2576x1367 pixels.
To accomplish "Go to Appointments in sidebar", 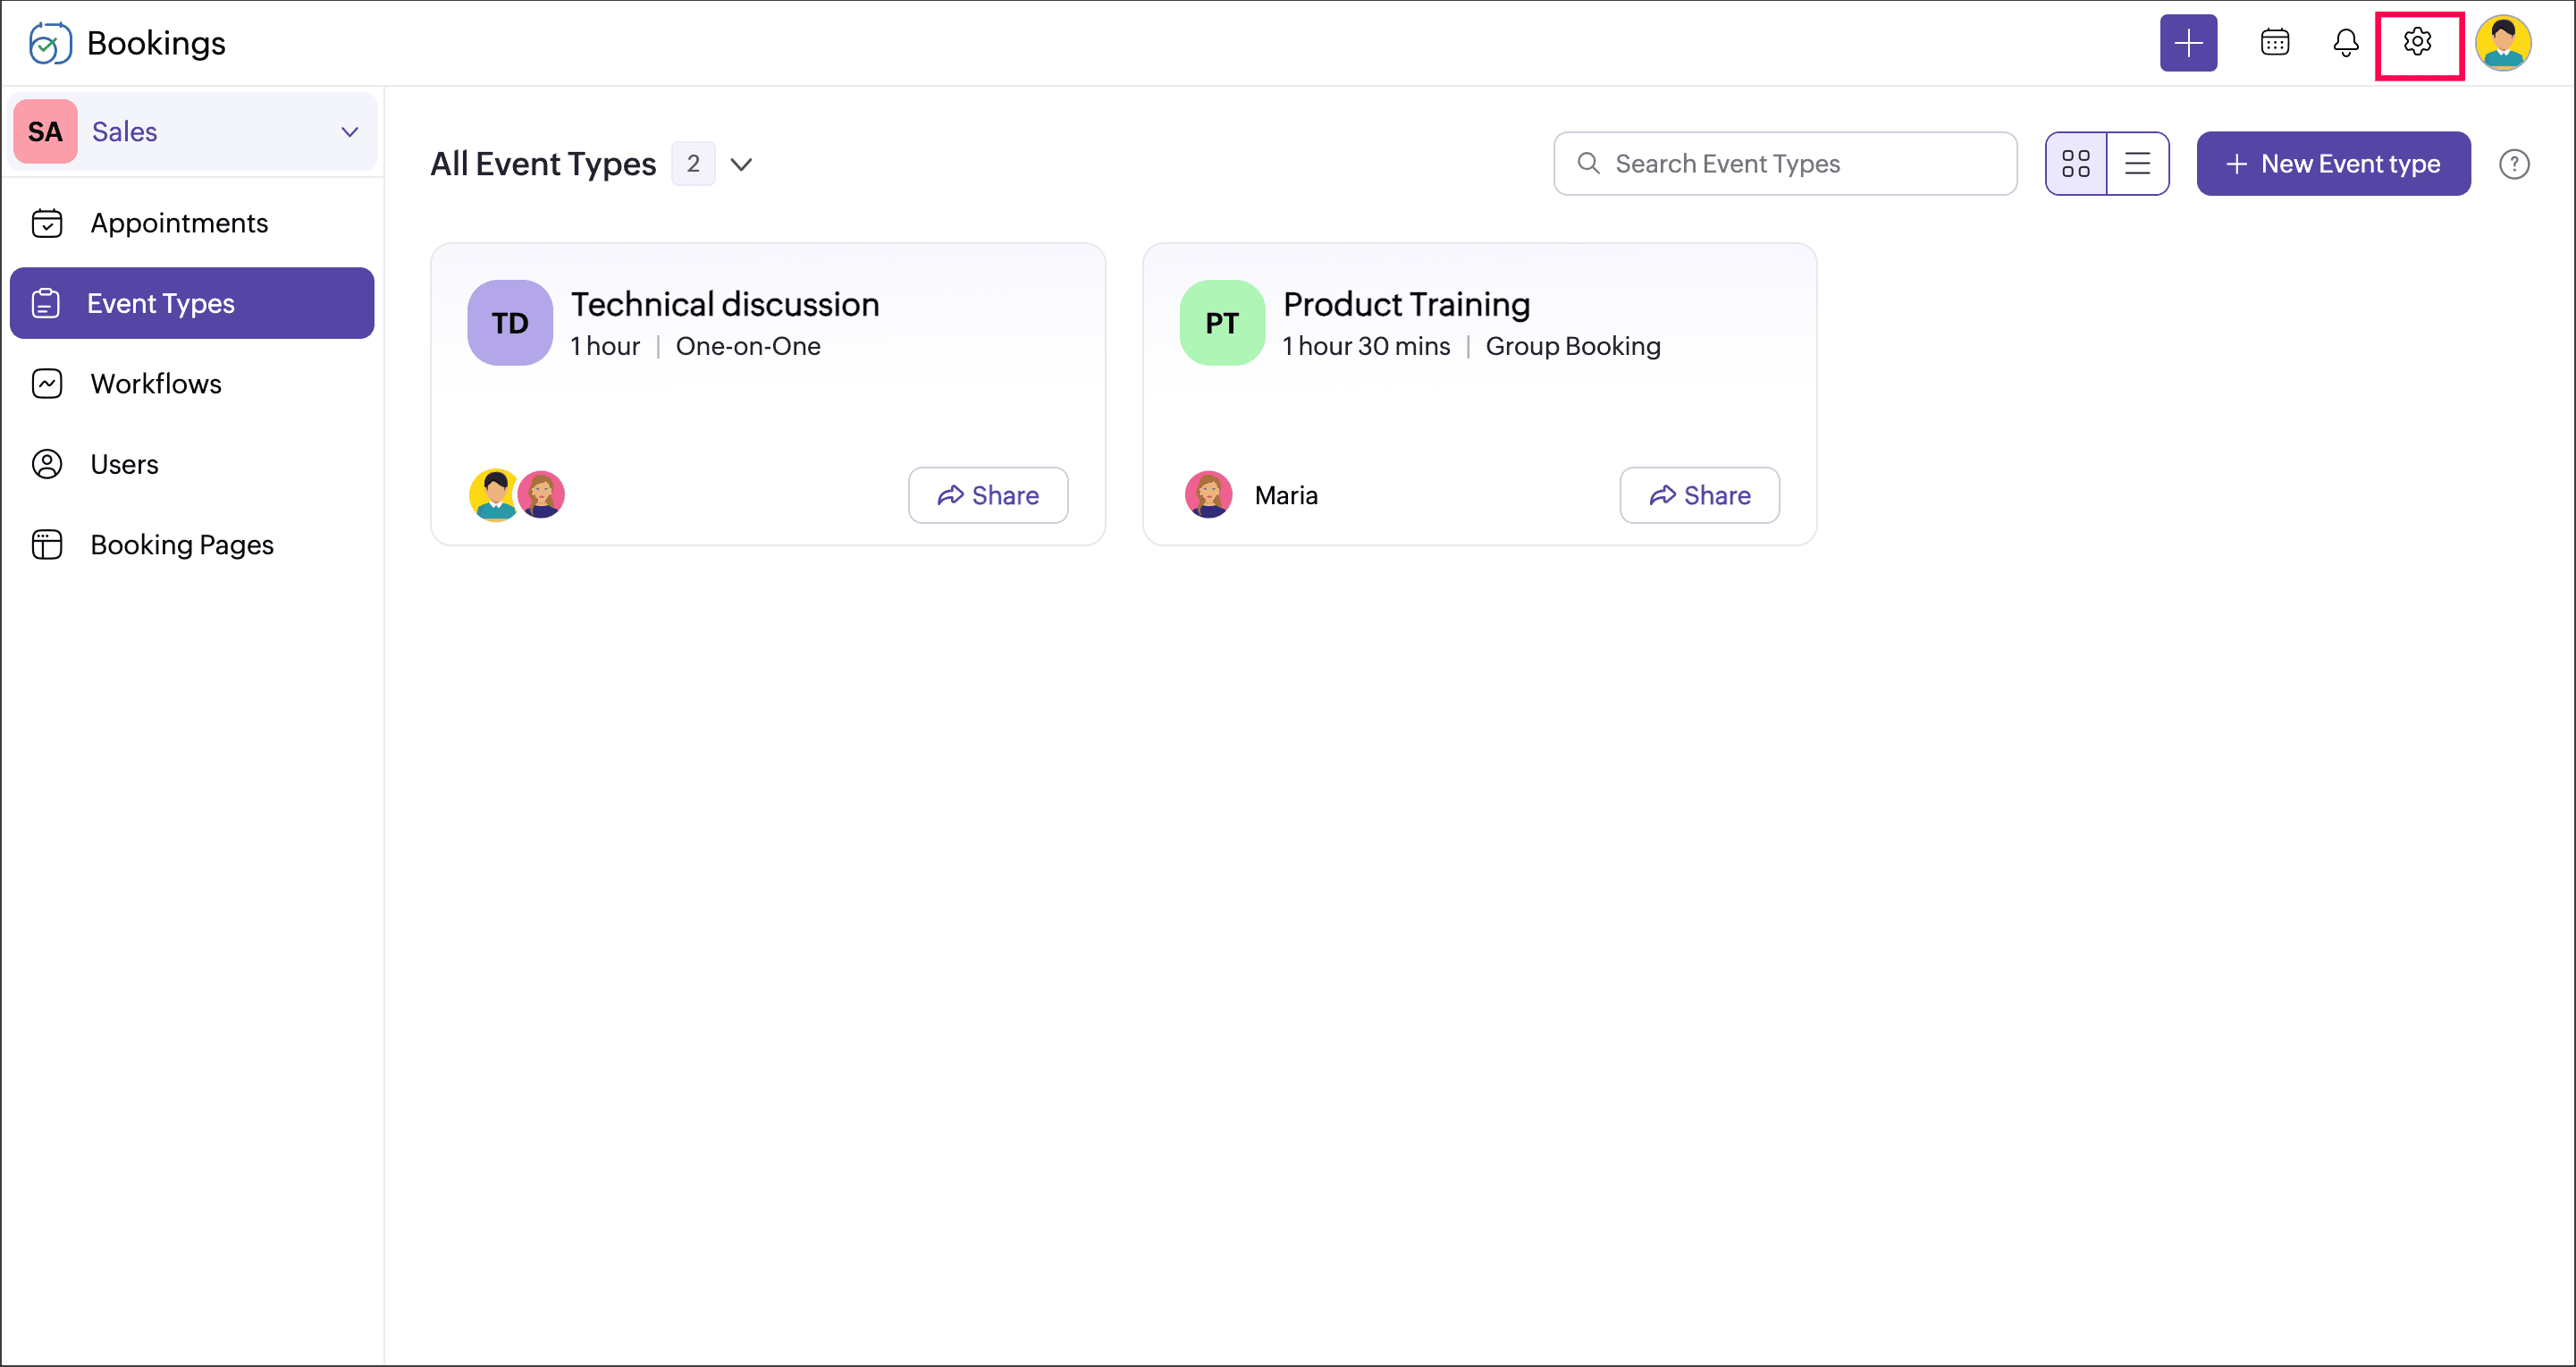I will click(x=192, y=223).
